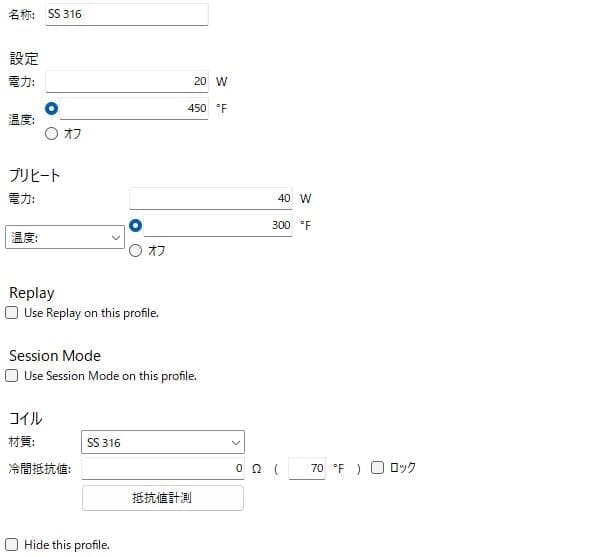609x557 pixels.
Task: Click the 冷間抵抗値 resistance input field
Action: 163,468
